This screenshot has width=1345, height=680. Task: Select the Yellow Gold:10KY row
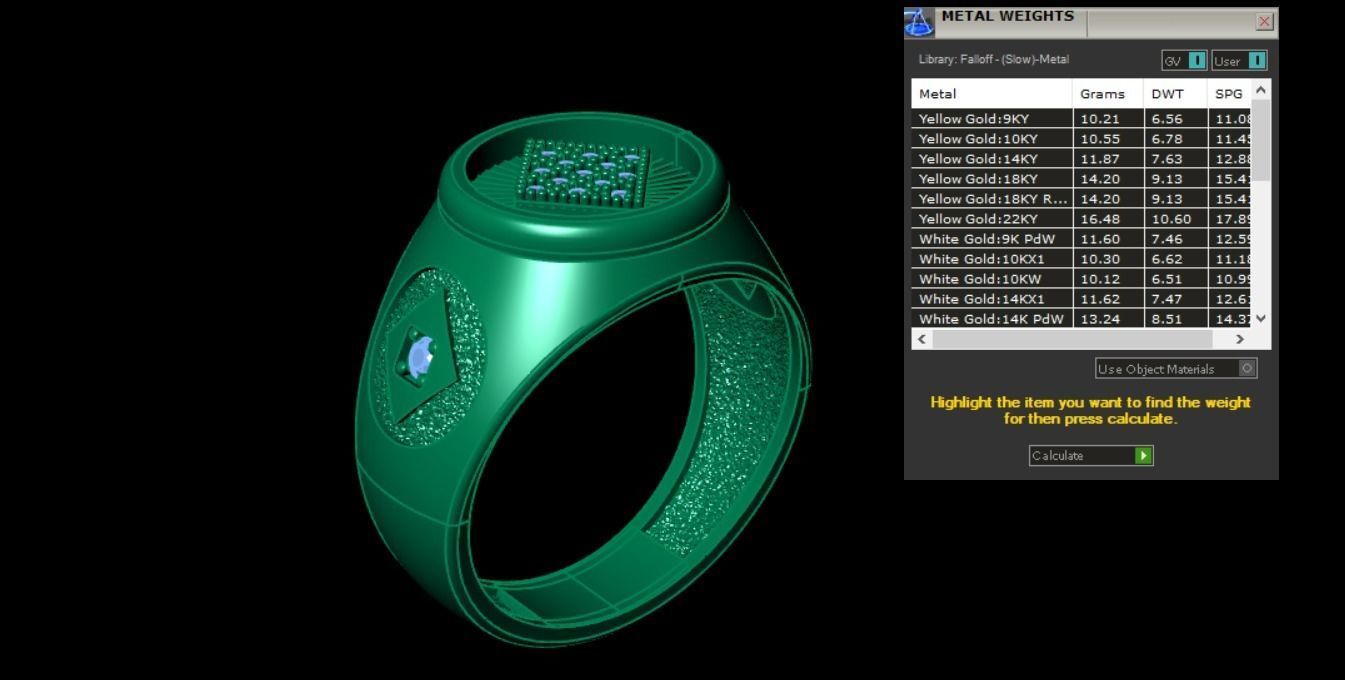1081,139
